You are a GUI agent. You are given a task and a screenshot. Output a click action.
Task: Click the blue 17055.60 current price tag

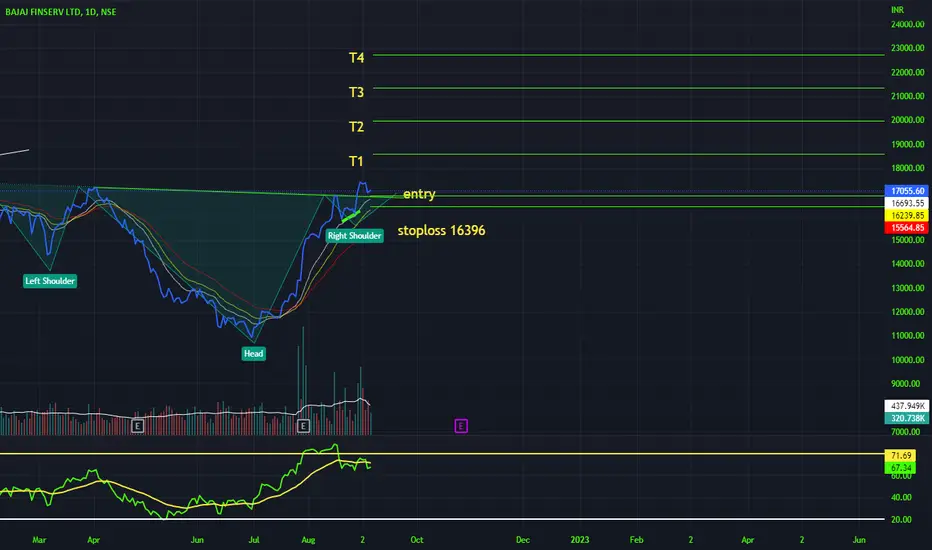point(907,191)
